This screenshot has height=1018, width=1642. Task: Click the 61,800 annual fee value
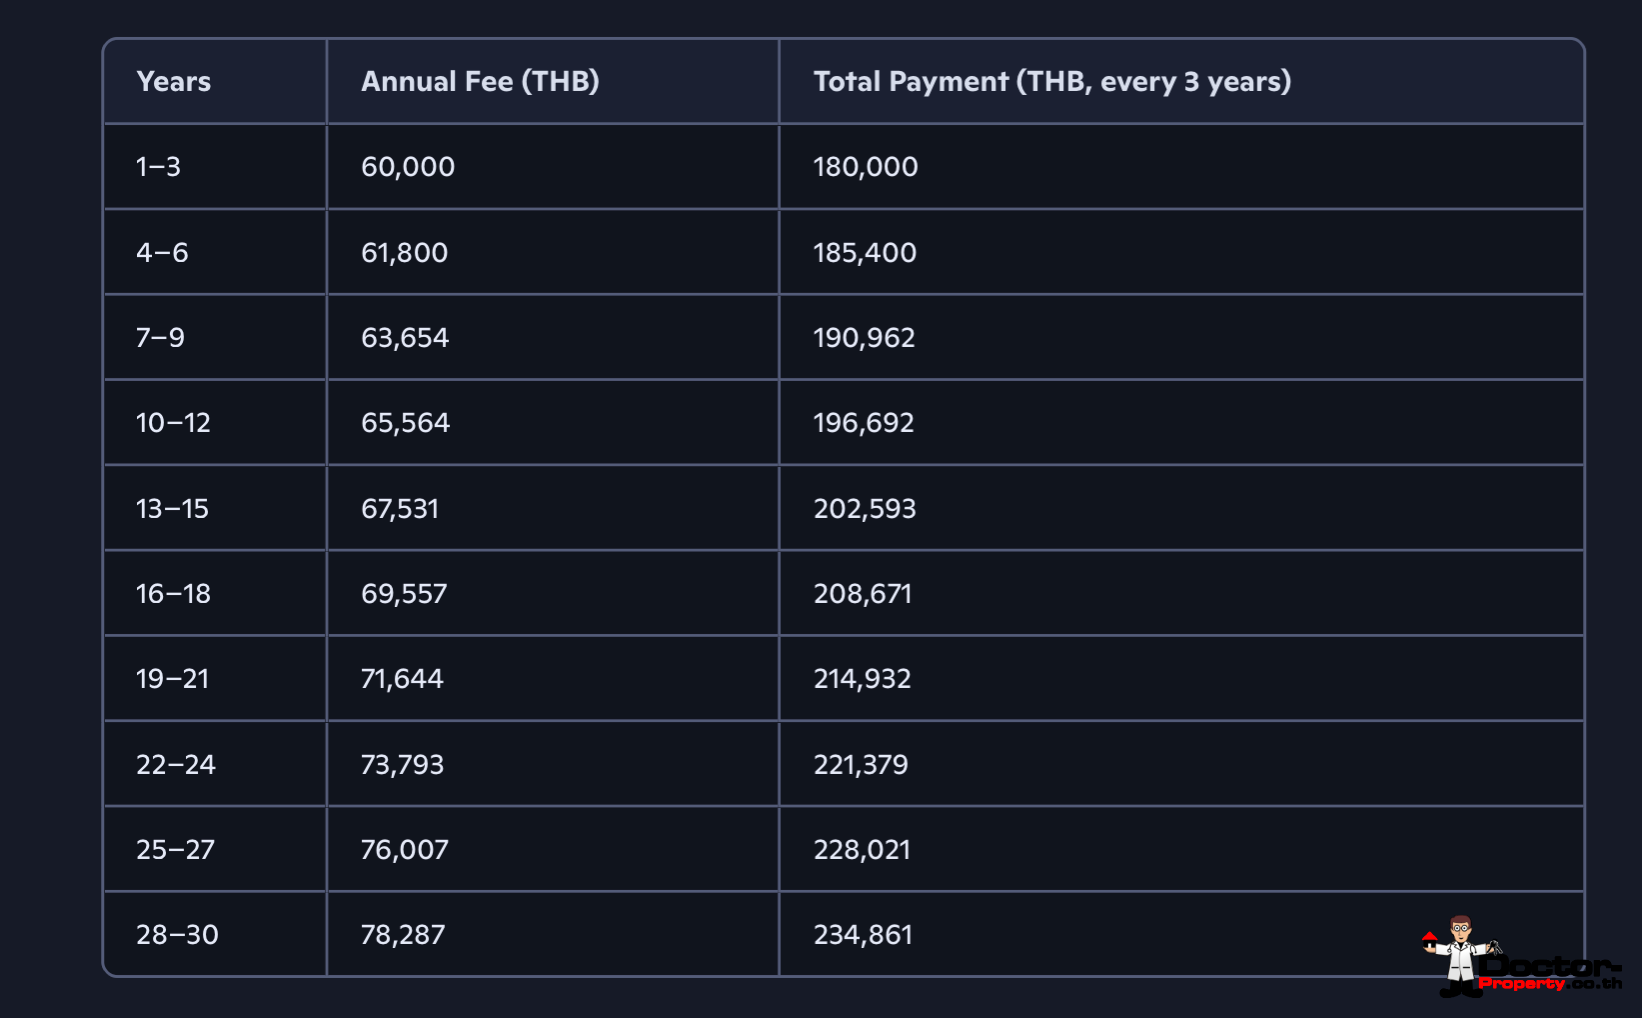[405, 253]
